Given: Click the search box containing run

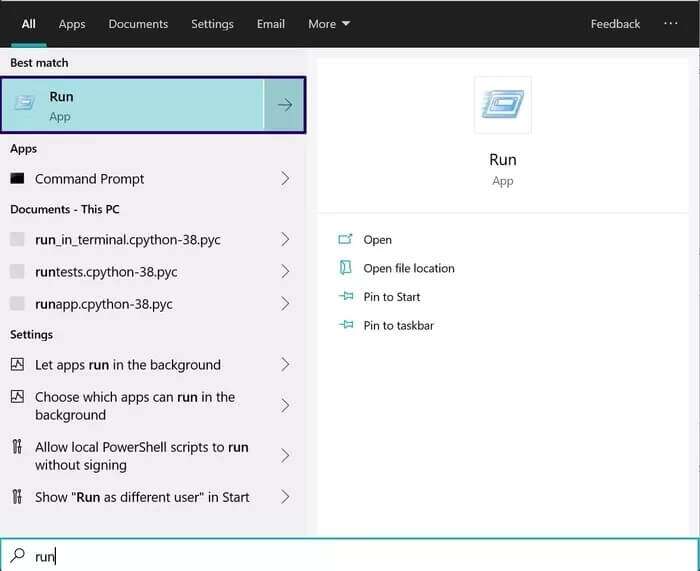Looking at the screenshot, I should (350, 555).
